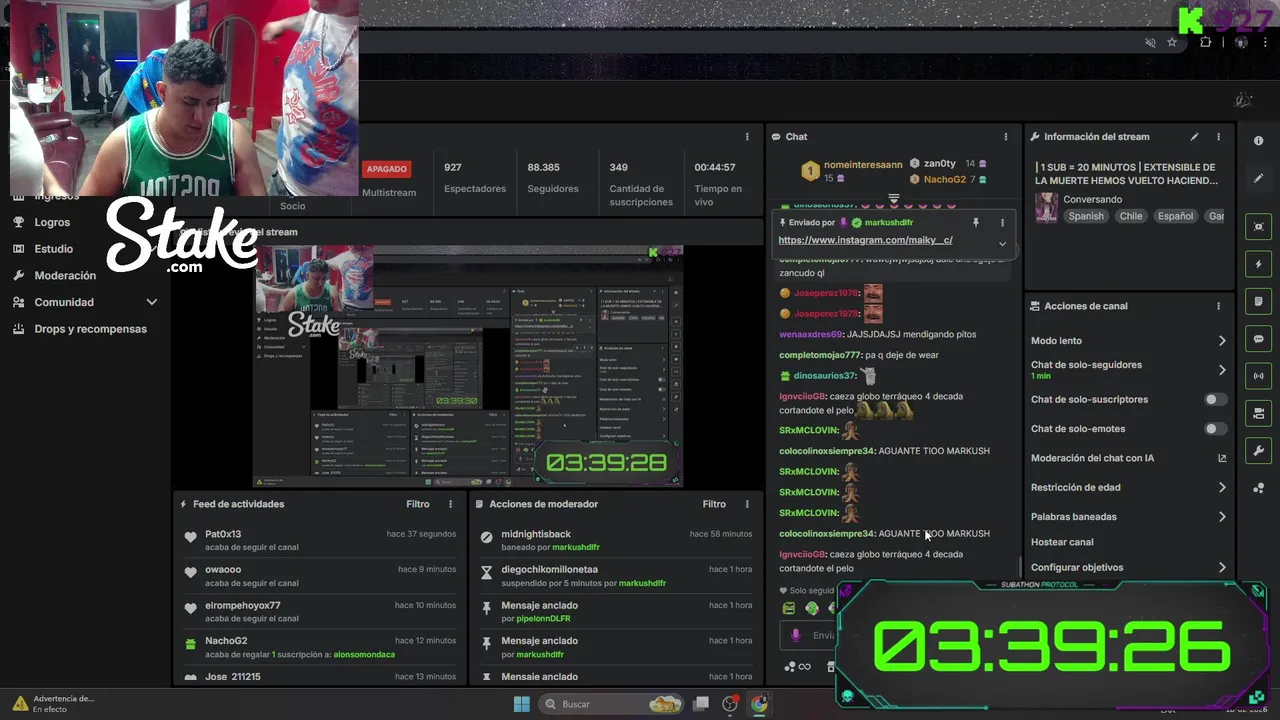Click the clip capture icon in right sidebar
This screenshot has width=1280, height=720.
pos(1258,227)
